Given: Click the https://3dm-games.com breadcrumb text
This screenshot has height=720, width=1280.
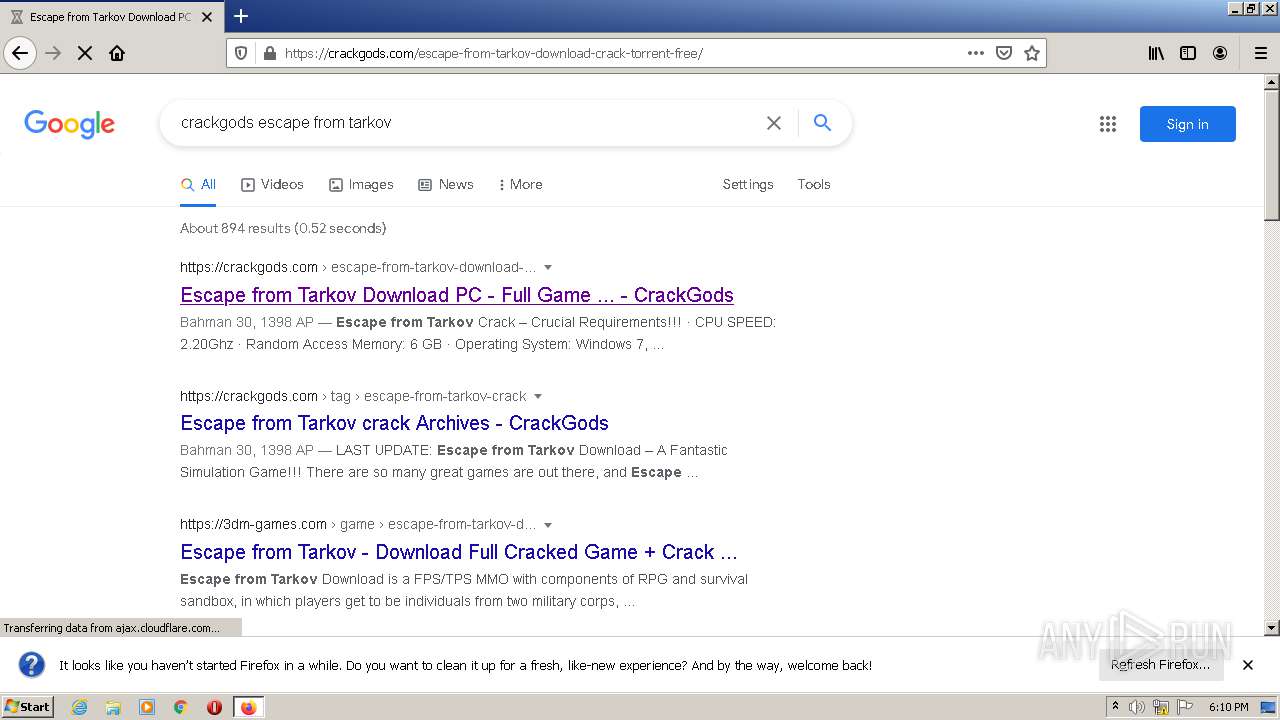Looking at the screenshot, I should (253, 524).
